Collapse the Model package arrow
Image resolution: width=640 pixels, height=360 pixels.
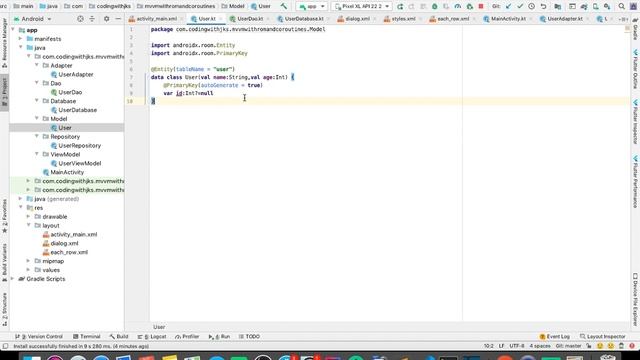[x=37, y=119]
